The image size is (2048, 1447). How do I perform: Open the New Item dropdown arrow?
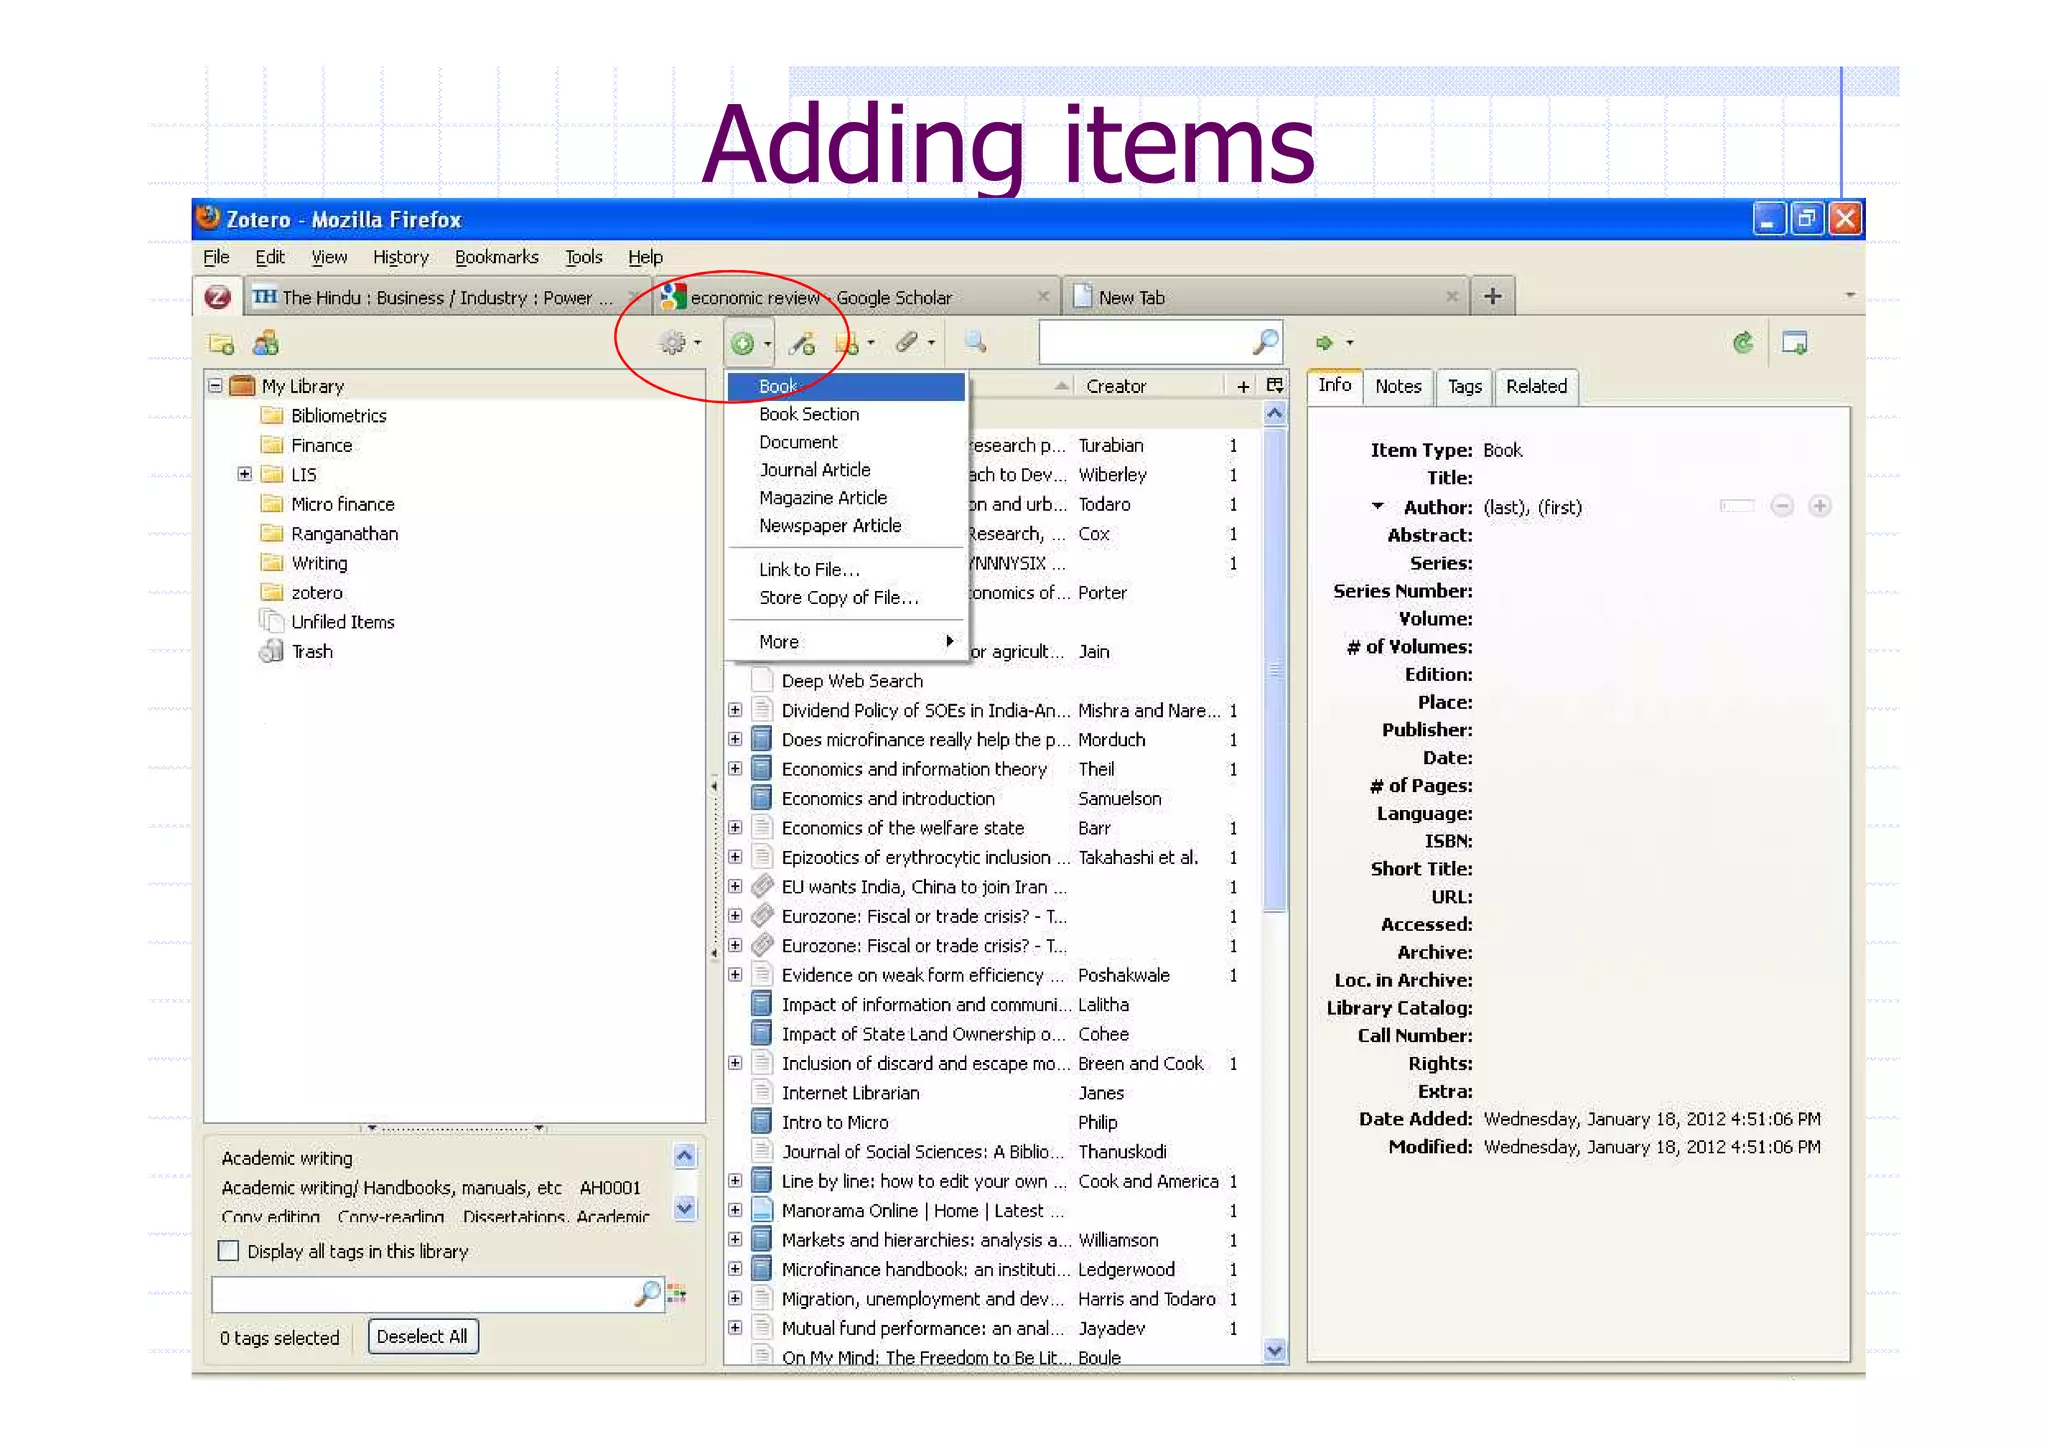(767, 344)
